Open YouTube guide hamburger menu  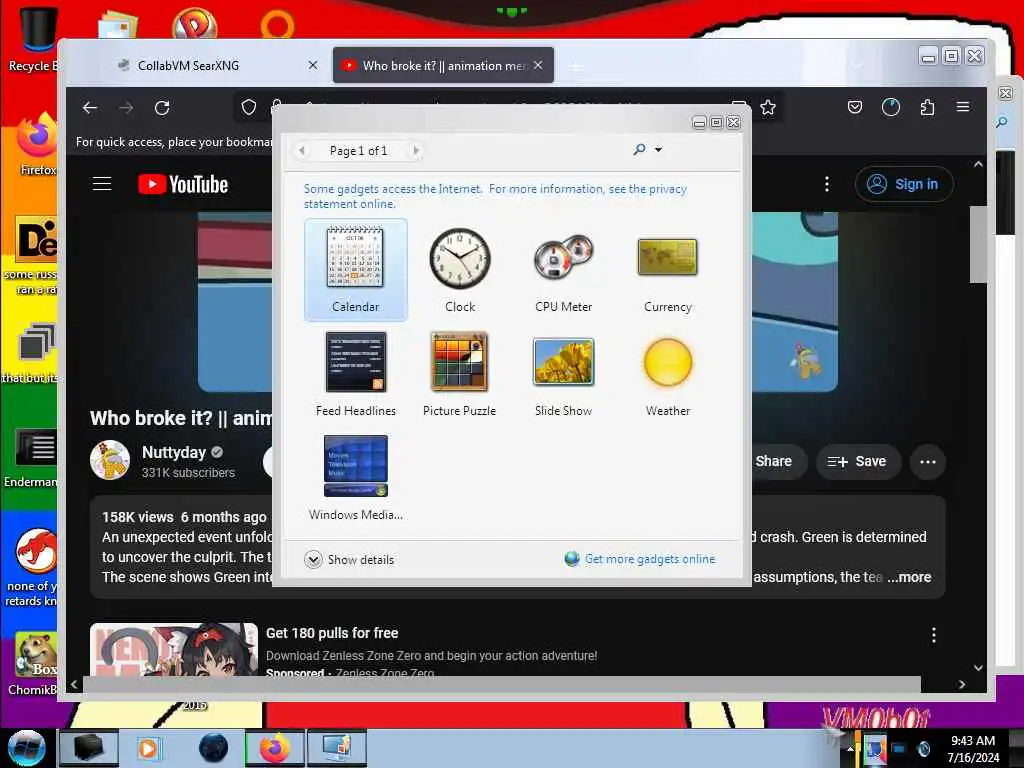click(102, 184)
